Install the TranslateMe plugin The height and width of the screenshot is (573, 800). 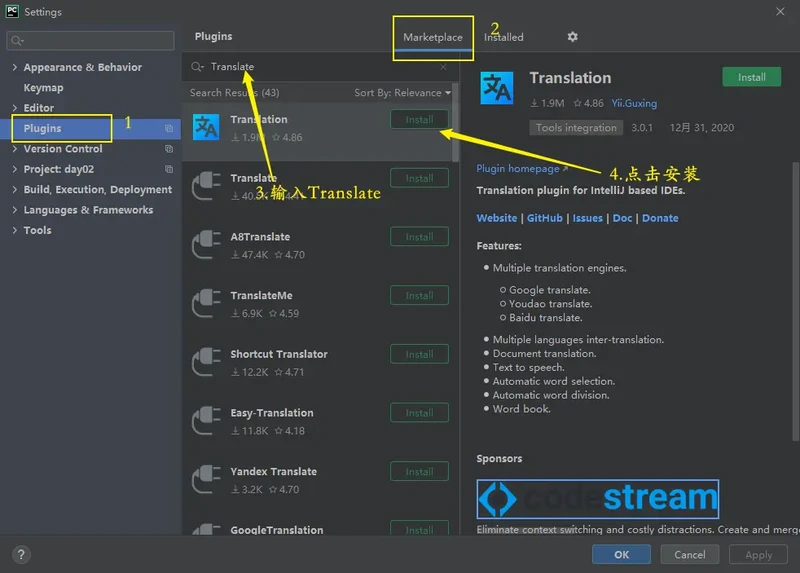419,296
